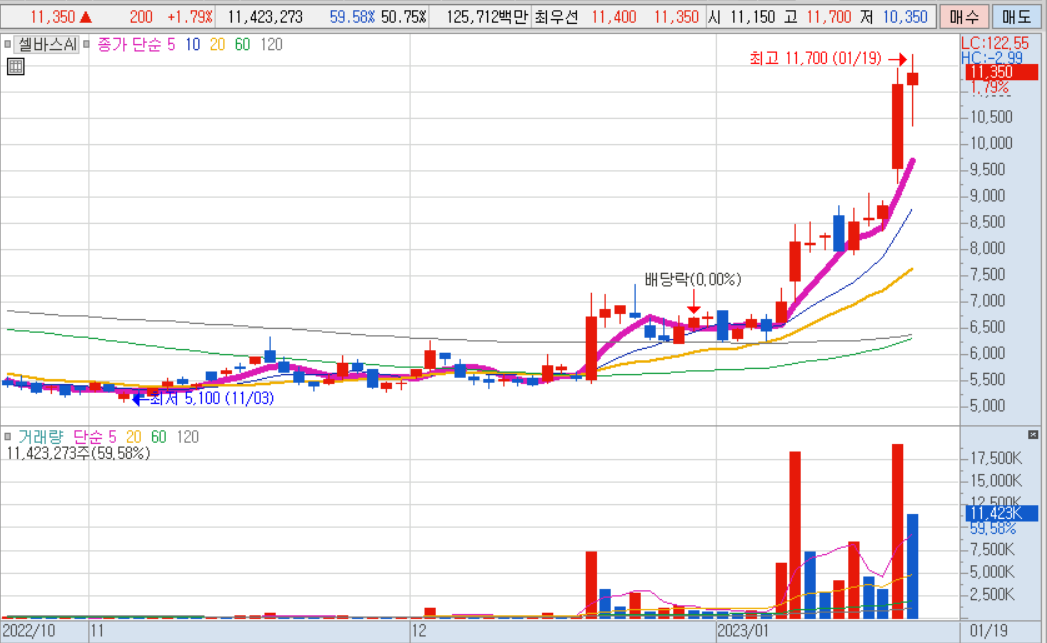
Task: Toggle the small square before 거래량
Action: coord(7,437)
